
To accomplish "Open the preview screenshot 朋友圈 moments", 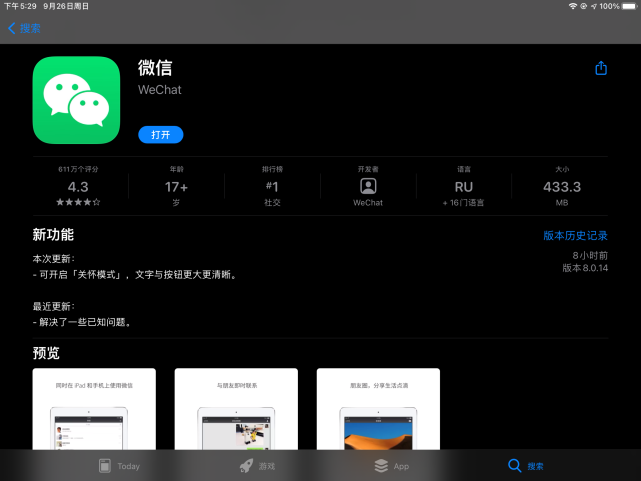I will (x=379, y=409).
